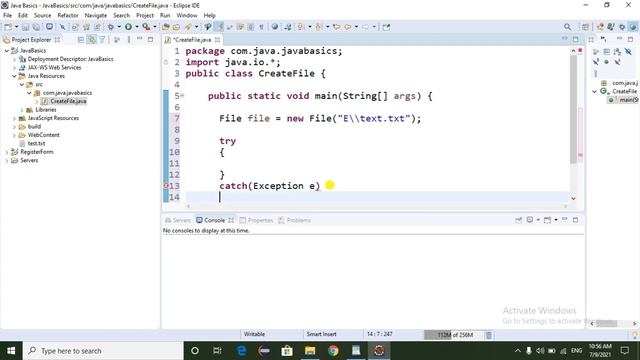Click the Run Last Tool red toolbox icon

146,27
